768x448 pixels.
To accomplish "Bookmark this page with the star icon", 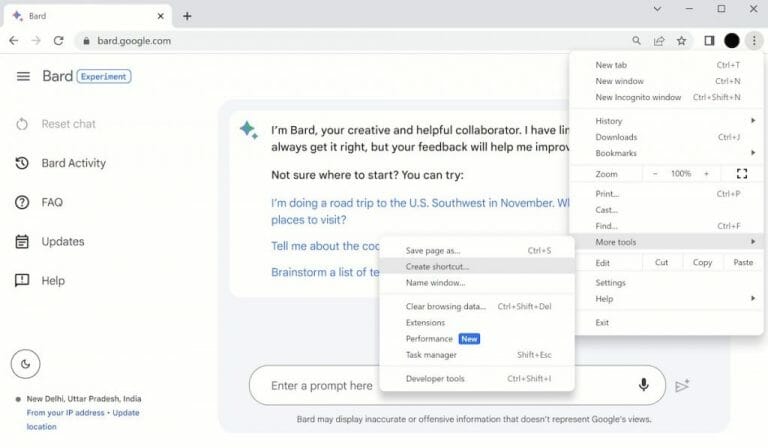I will (681, 41).
